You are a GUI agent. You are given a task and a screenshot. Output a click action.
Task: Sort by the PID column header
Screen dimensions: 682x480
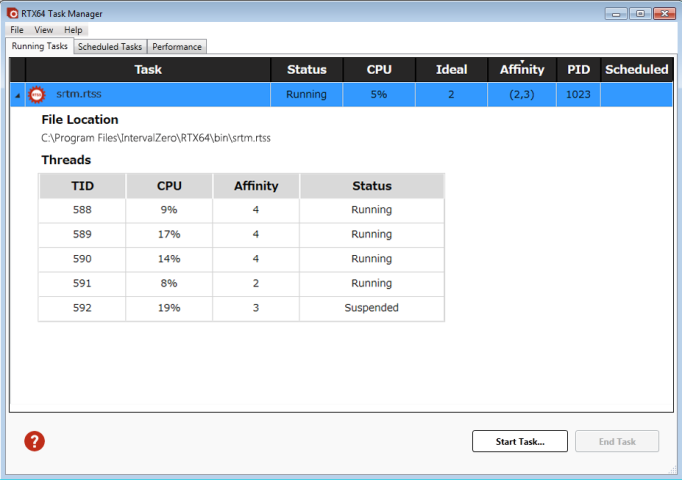tap(578, 70)
